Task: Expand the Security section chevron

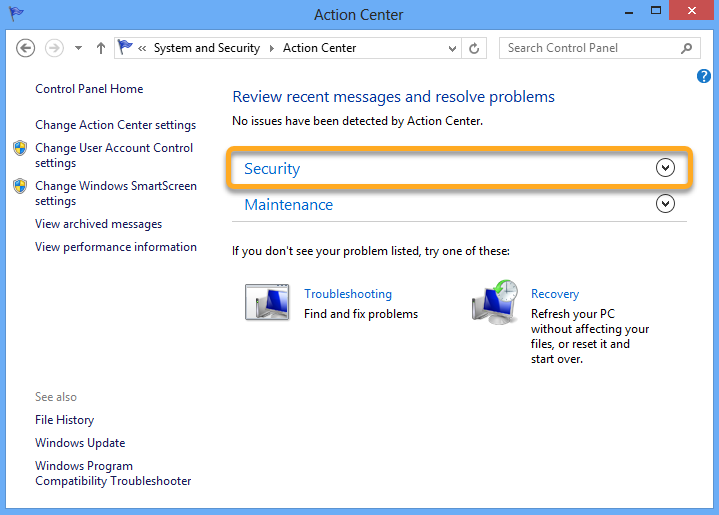Action: tap(666, 168)
